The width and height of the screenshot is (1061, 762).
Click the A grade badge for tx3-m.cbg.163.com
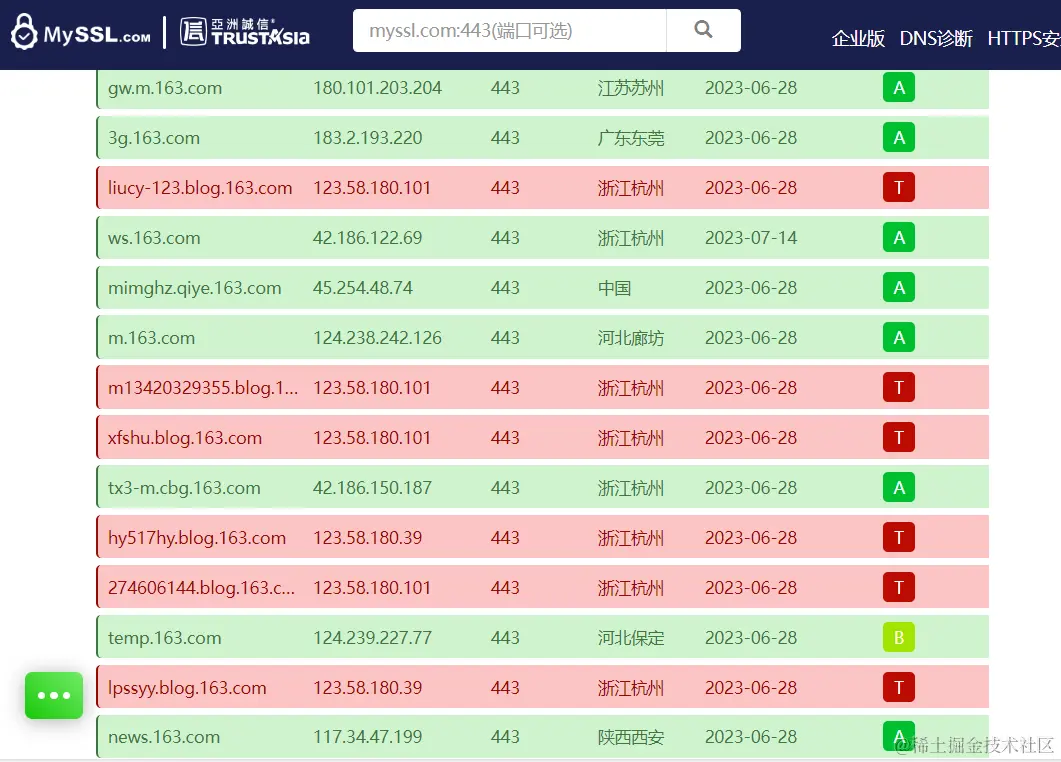pyautogui.click(x=899, y=487)
